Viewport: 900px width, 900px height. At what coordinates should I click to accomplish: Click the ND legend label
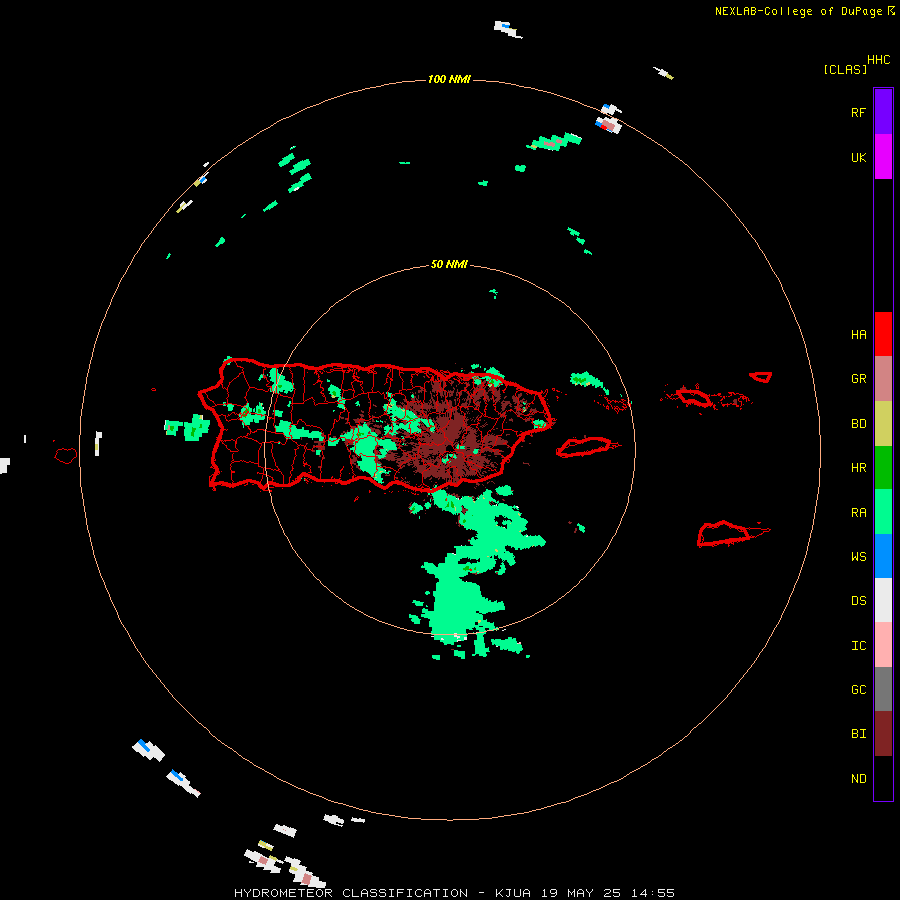point(858,779)
